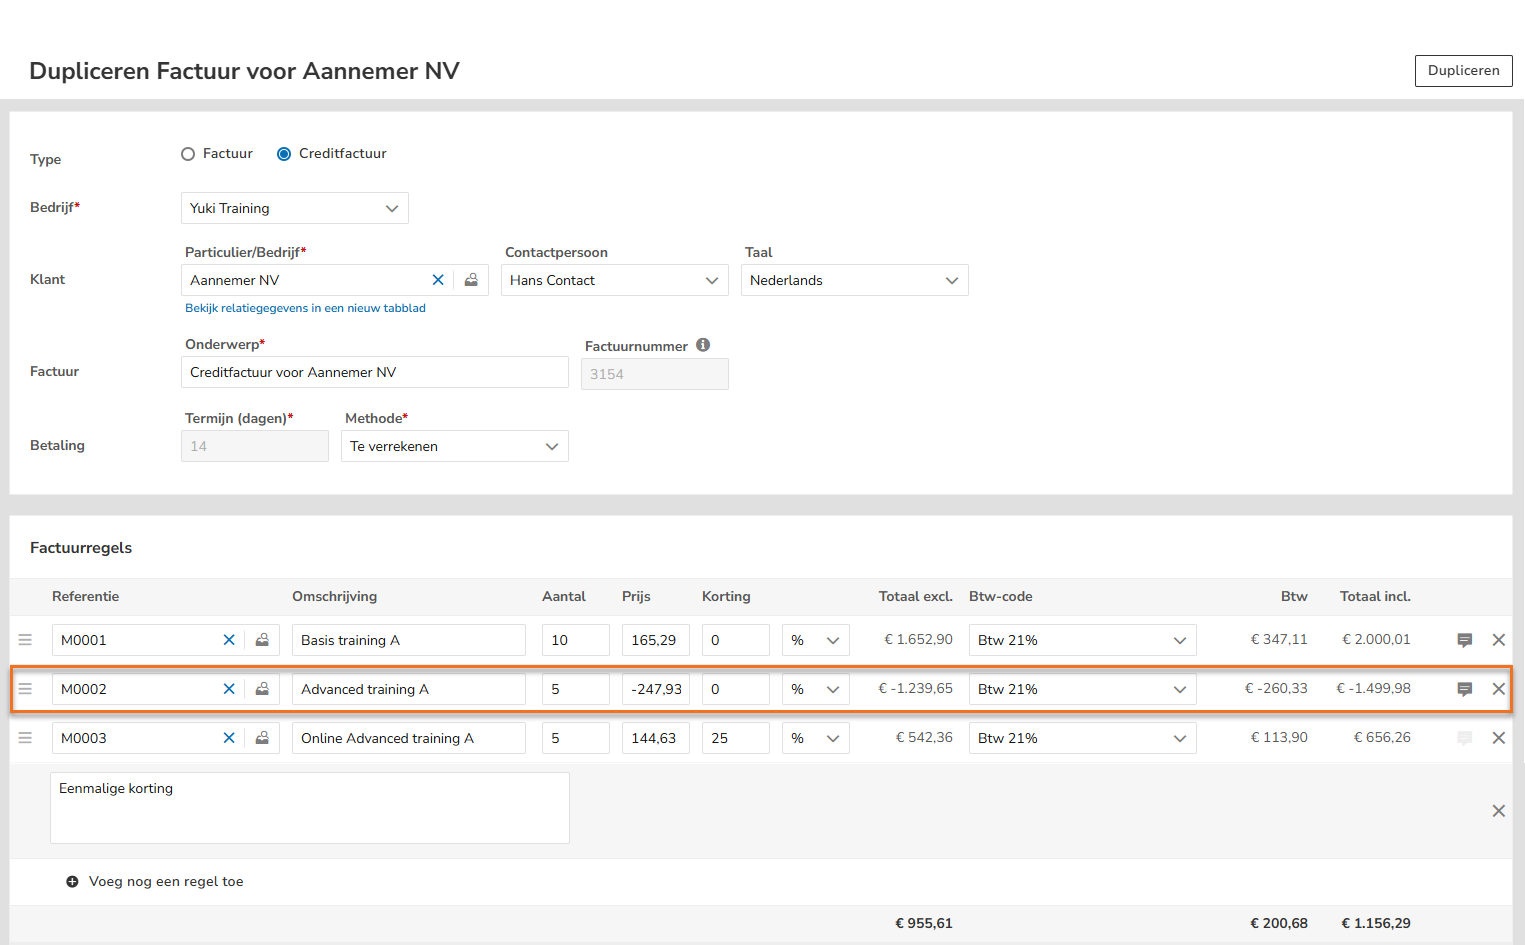The image size is (1525, 945).
Task: Open Btw-code dropdown for Advanced training A
Action: click(x=1083, y=689)
